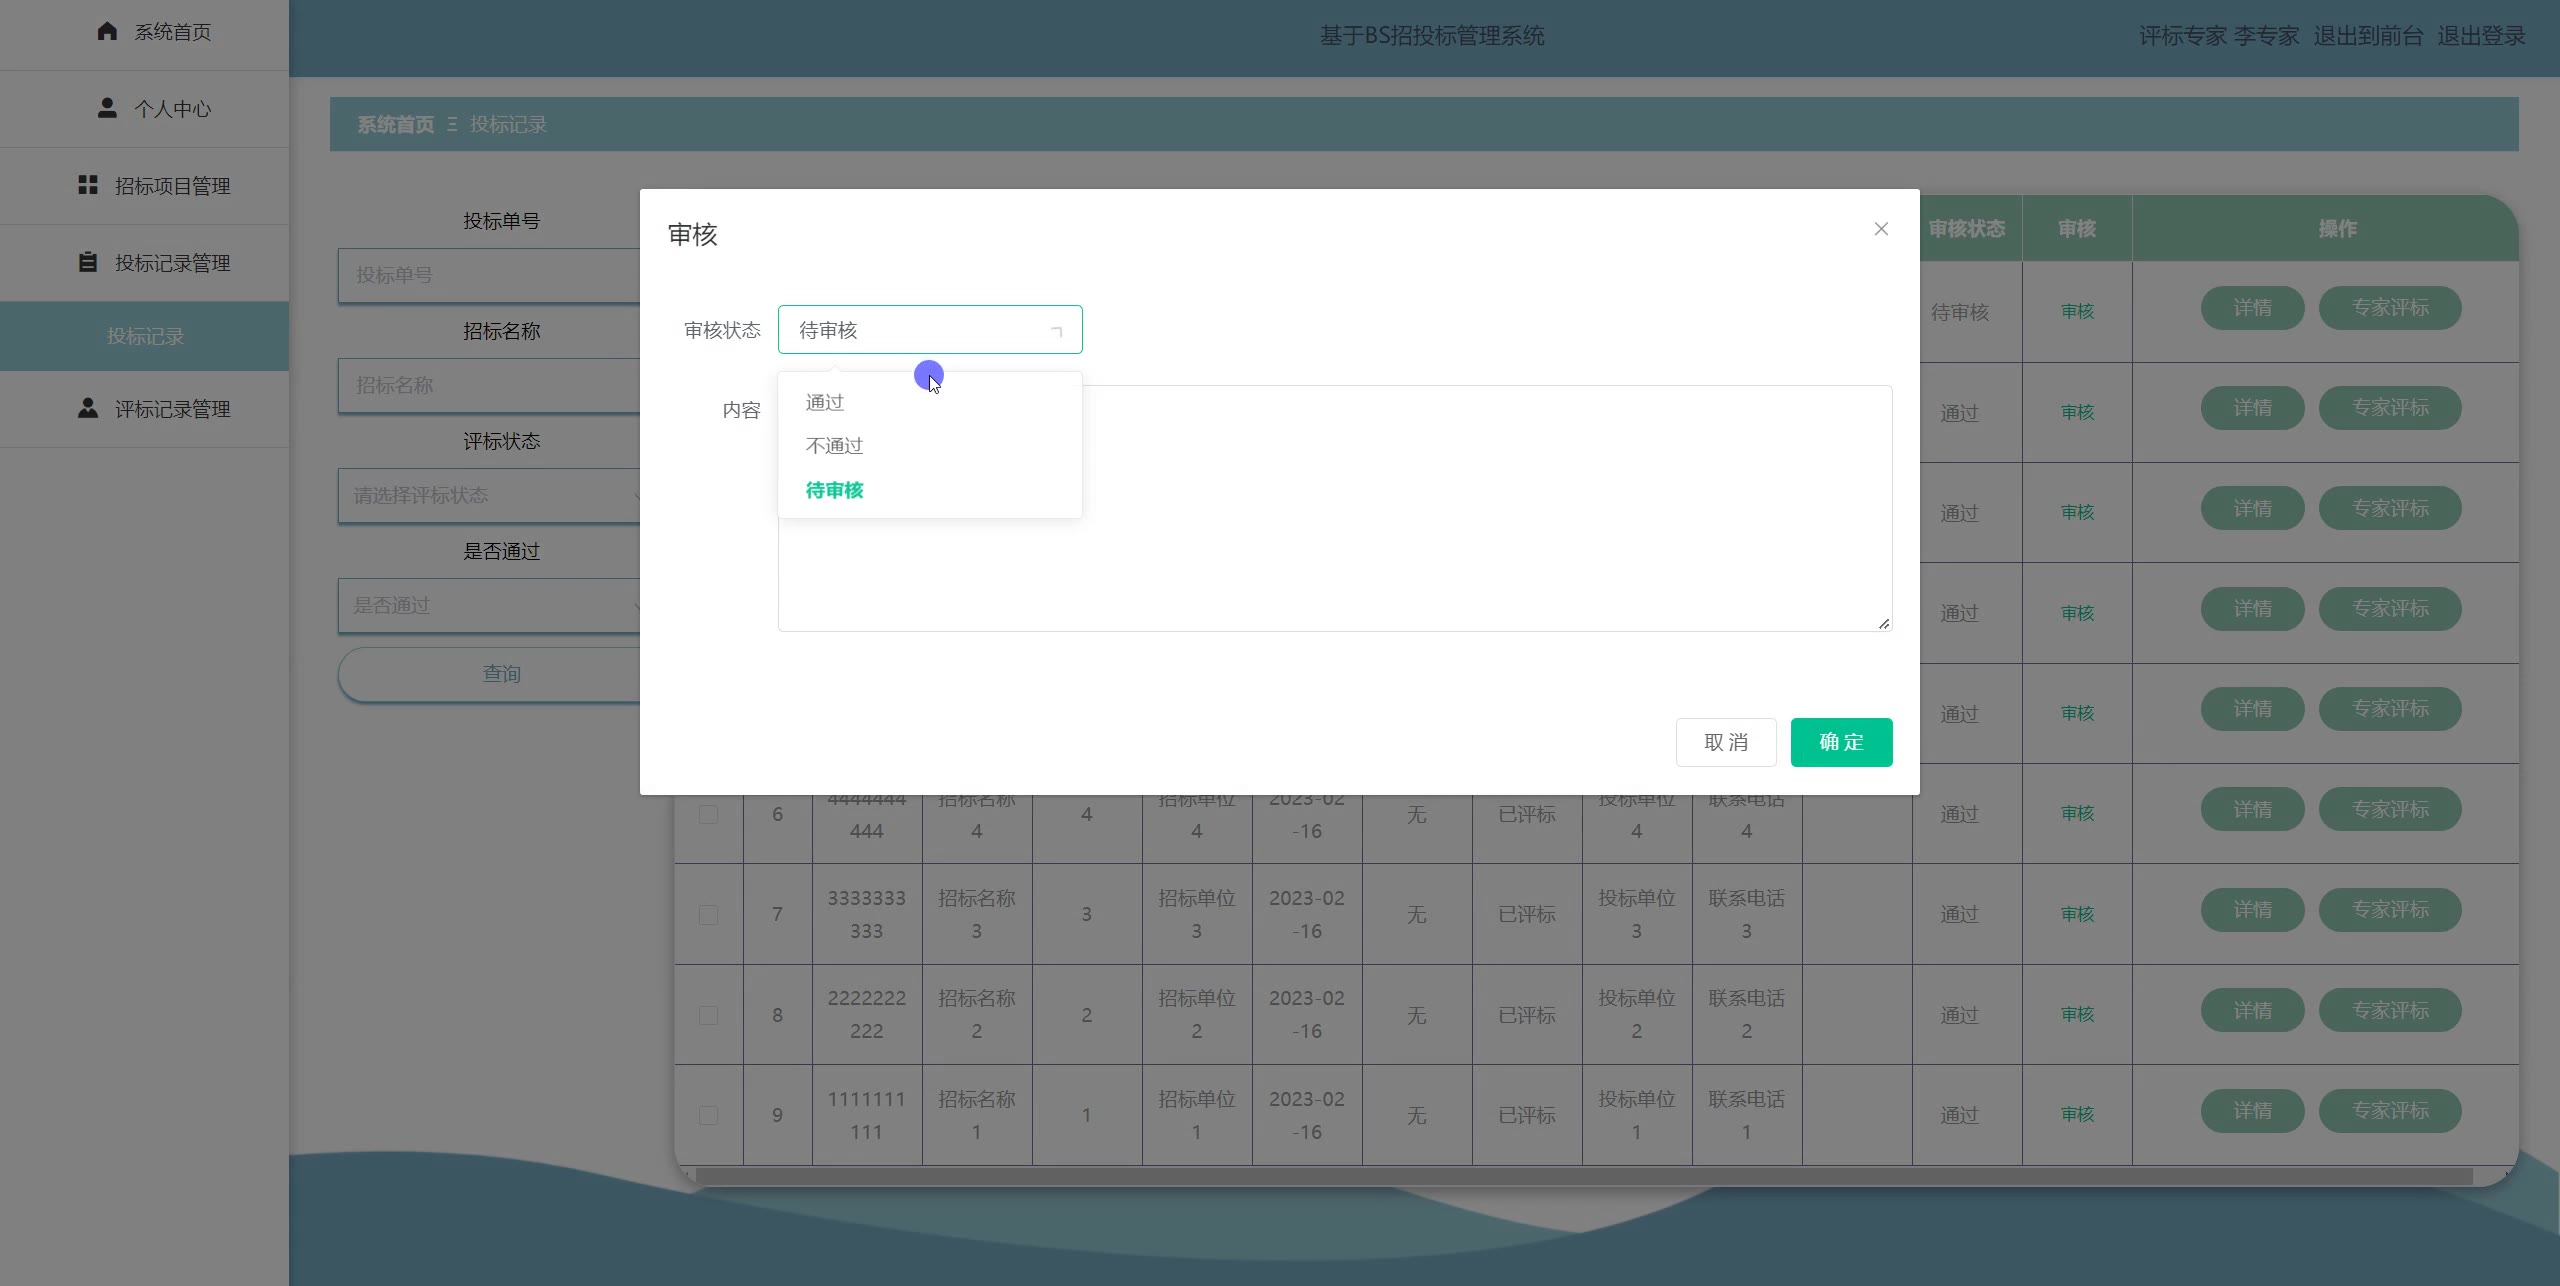
Task: Click the clipboard icon beside 投标记录管理
Action: (x=88, y=262)
